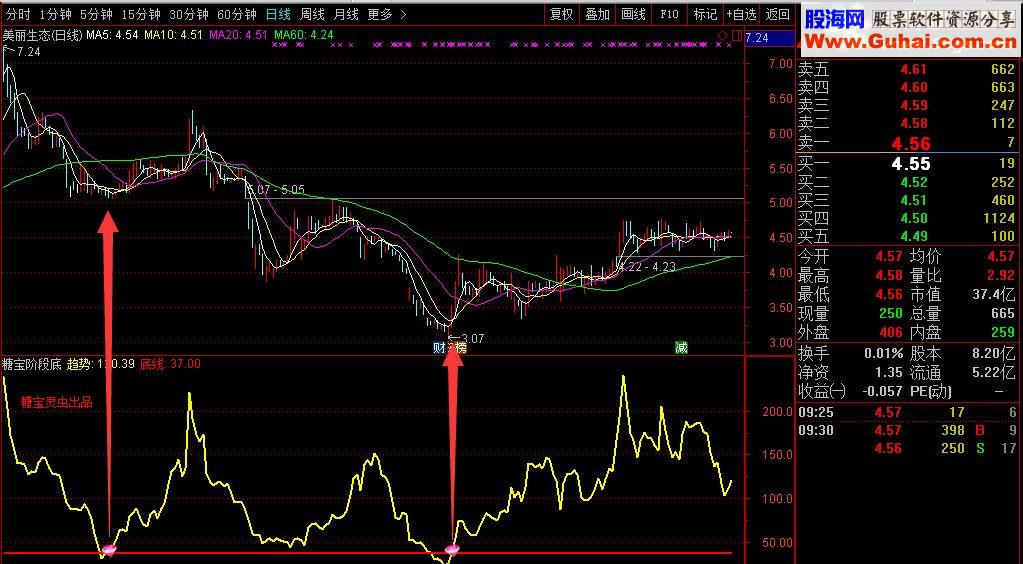Click the 标记 mark button
Image resolution: width=1023 pixels, height=564 pixels.
[705, 14]
